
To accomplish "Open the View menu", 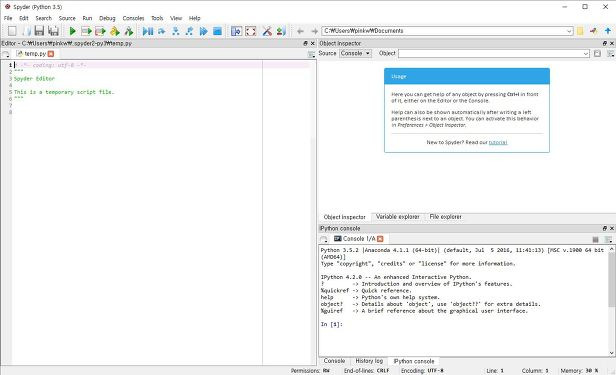I will (176, 18).
